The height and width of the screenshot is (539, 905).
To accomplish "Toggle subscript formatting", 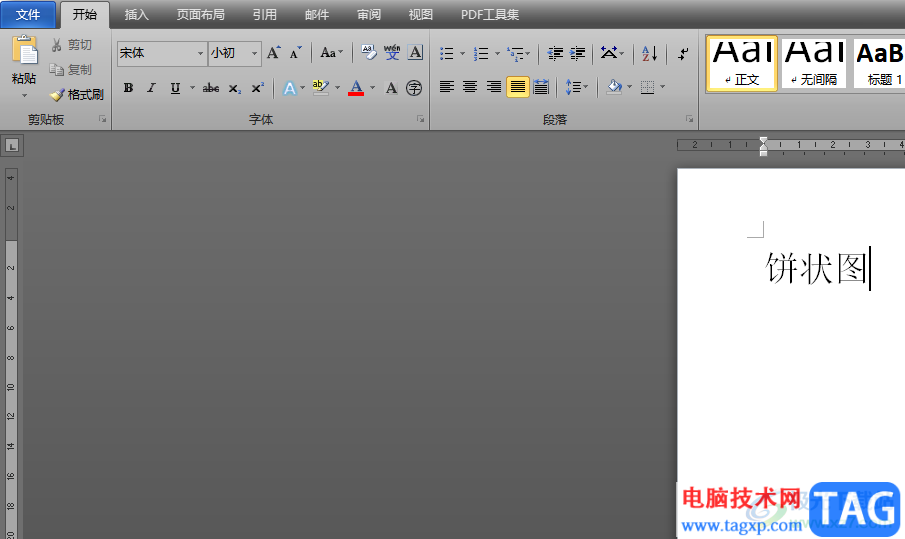I will coord(235,88).
